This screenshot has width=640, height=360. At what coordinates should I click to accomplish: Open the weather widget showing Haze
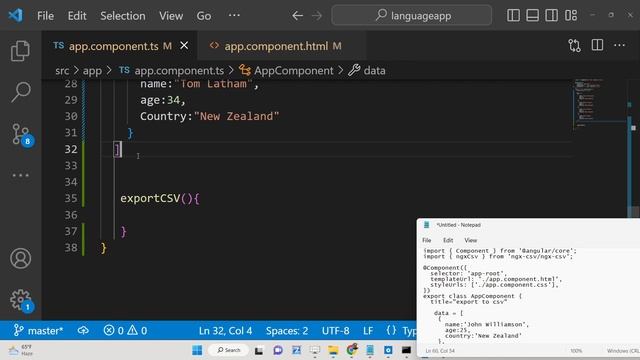pos(20,350)
